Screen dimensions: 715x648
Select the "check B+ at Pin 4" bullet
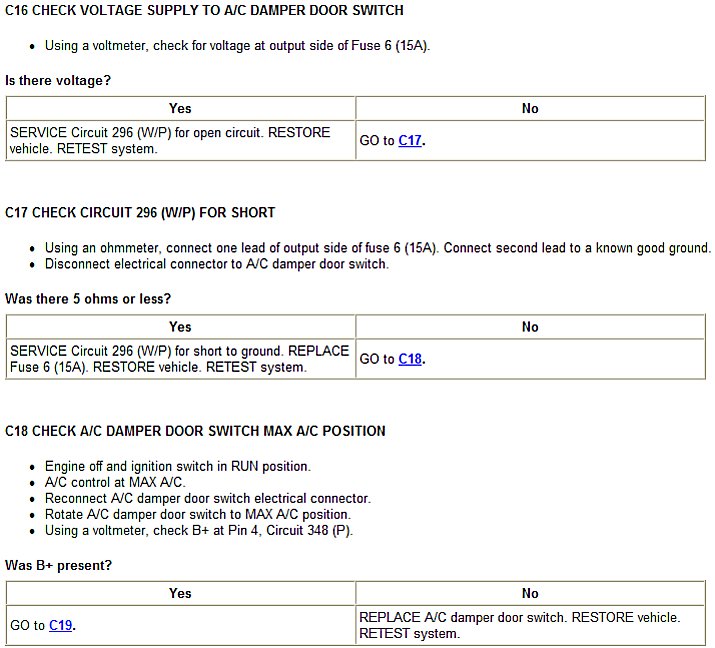199,530
